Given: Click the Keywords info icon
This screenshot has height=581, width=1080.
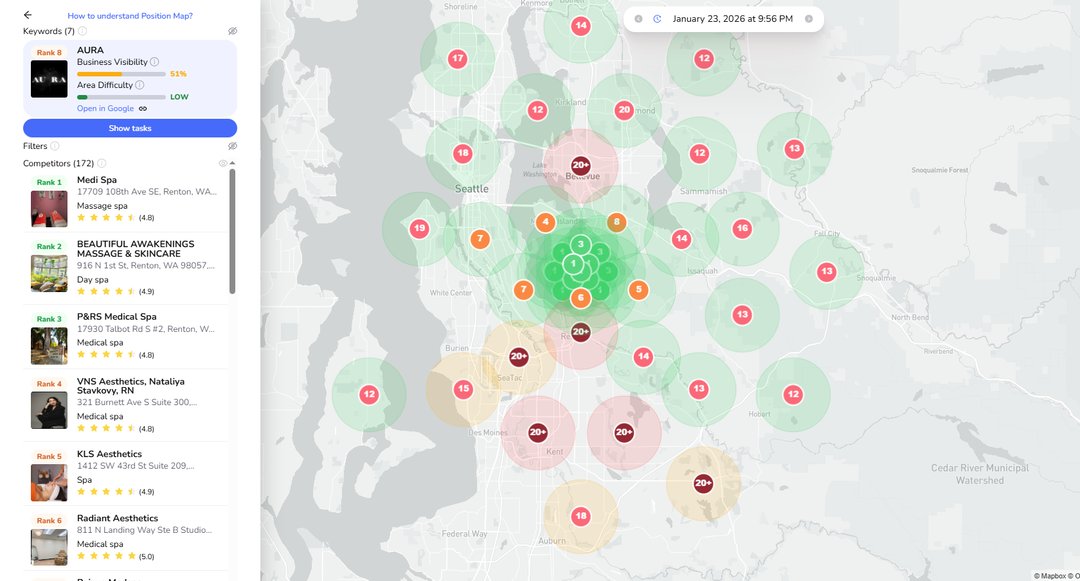Looking at the screenshot, I should pos(82,32).
